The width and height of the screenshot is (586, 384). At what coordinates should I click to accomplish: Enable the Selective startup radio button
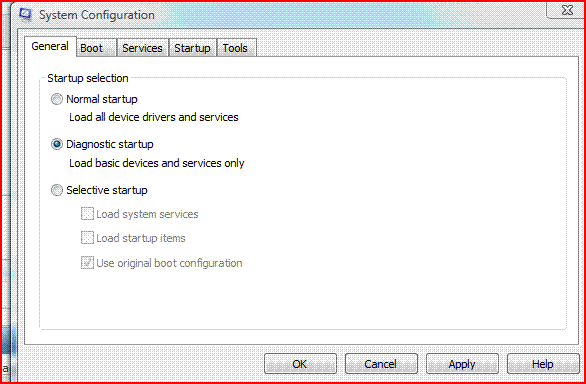[56, 190]
